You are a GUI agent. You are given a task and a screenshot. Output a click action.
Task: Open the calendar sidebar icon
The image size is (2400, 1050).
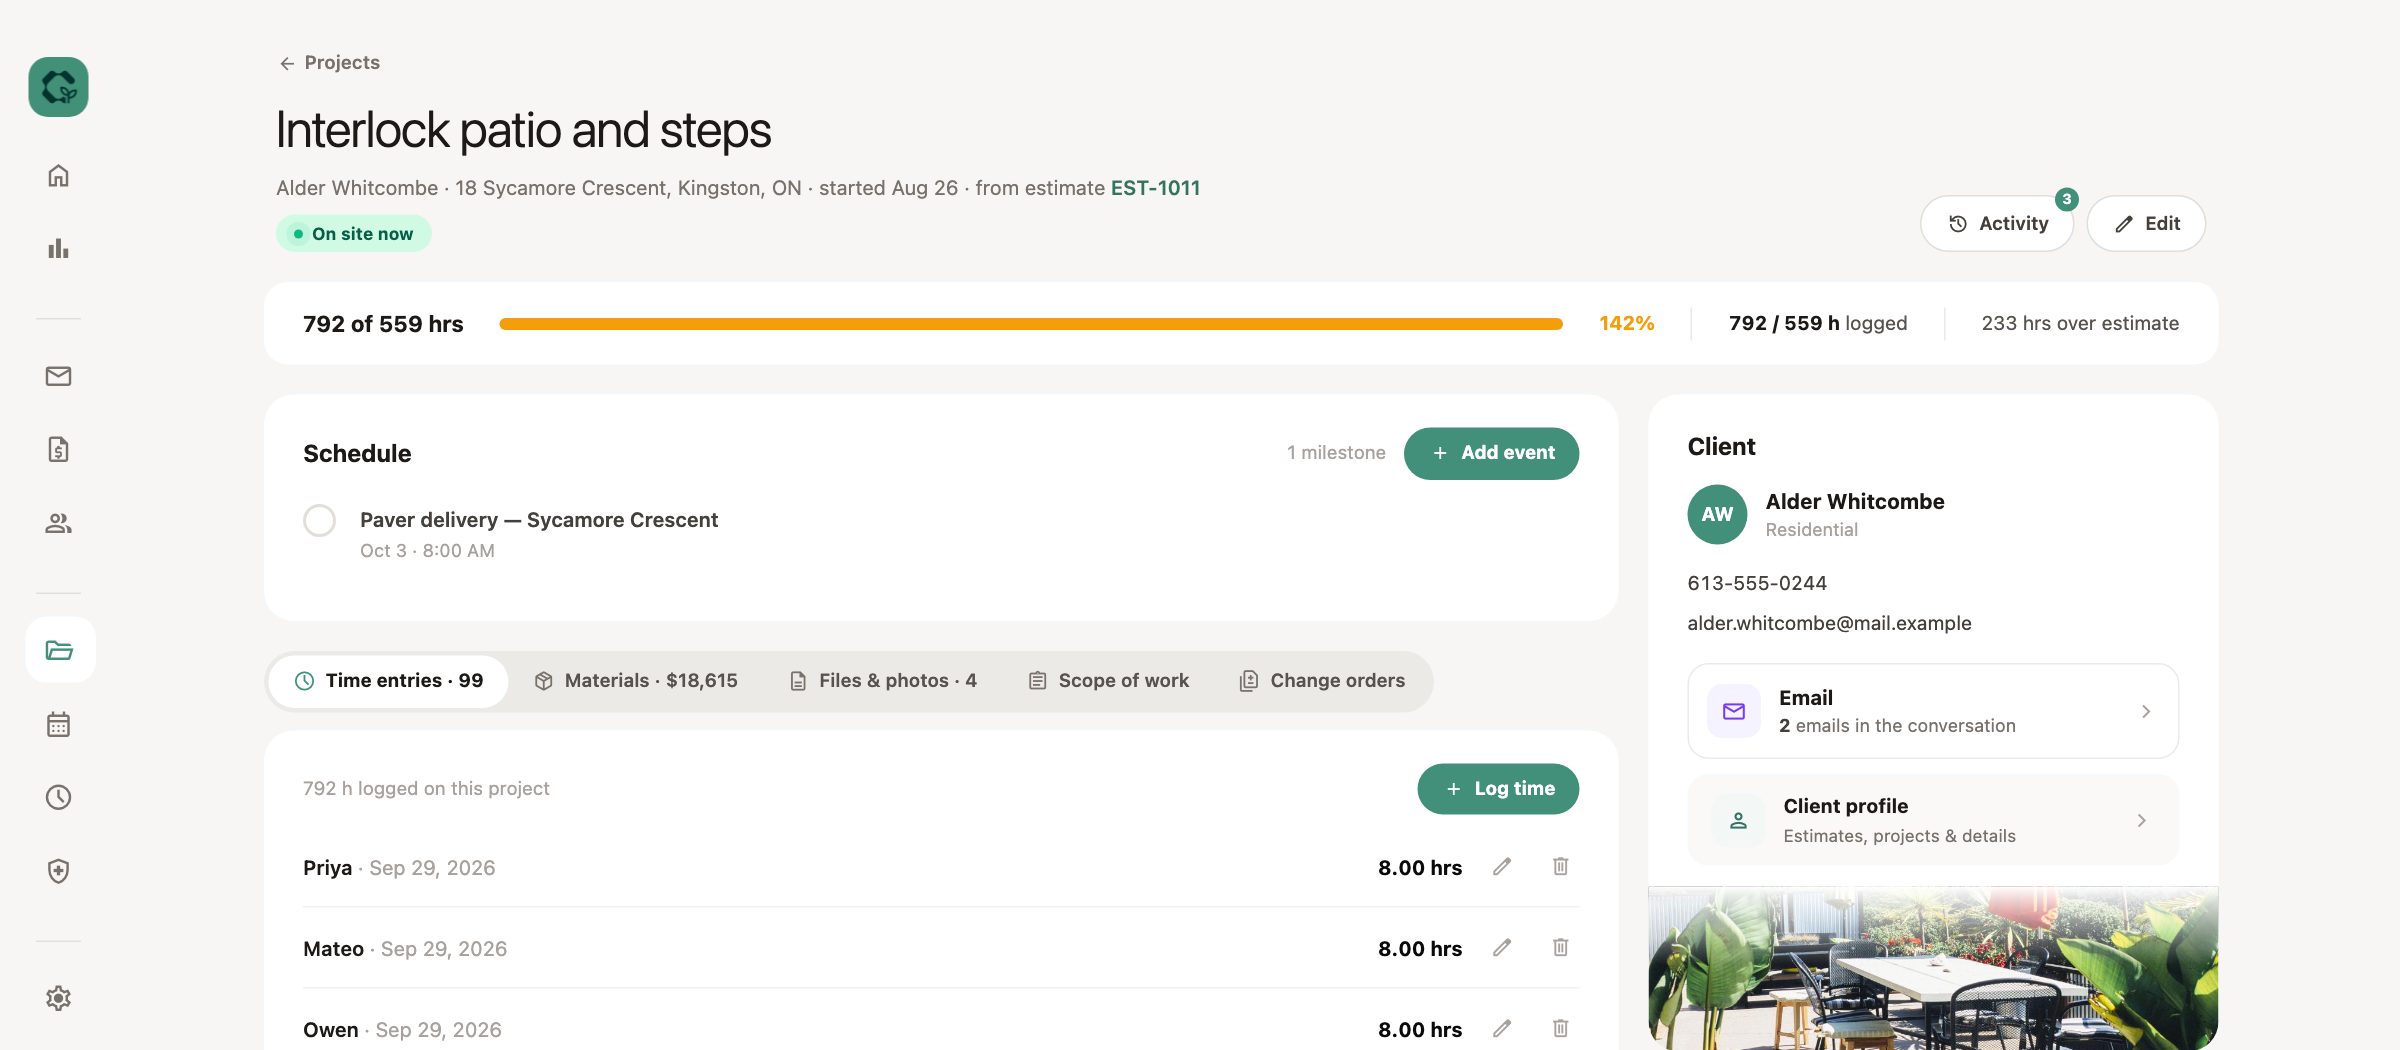(58, 724)
